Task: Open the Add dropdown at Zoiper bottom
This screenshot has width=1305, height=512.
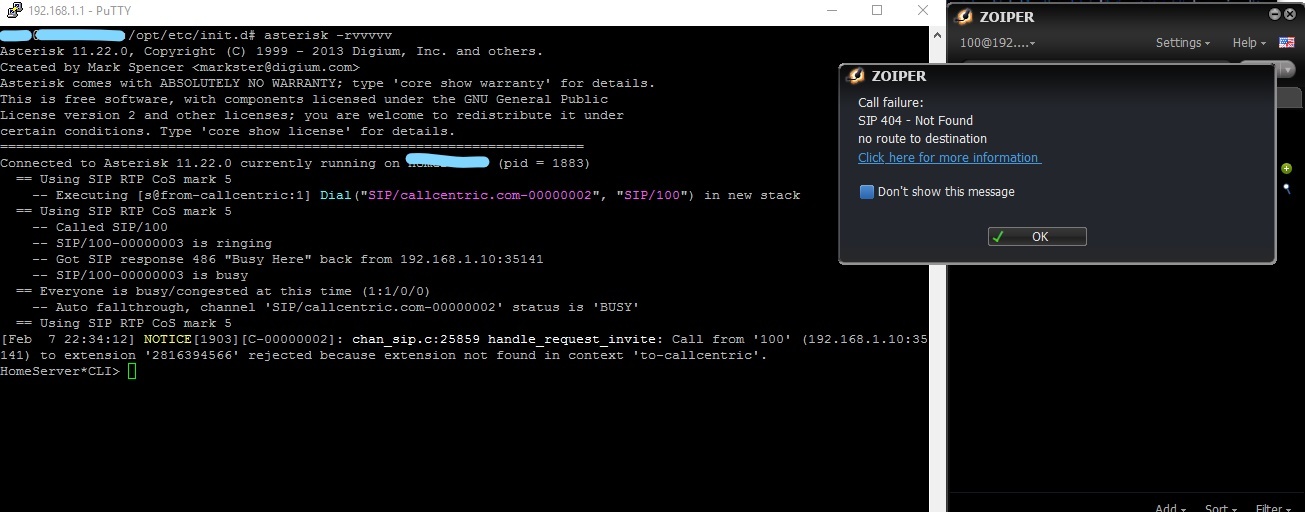Action: pos(1170,508)
